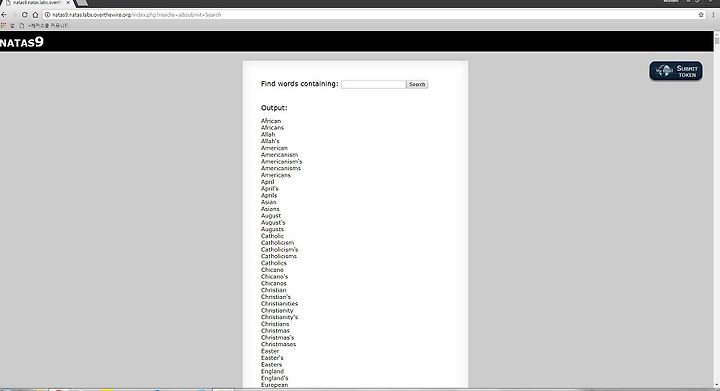Select the word 'Americanisms' in output

(x=281, y=168)
